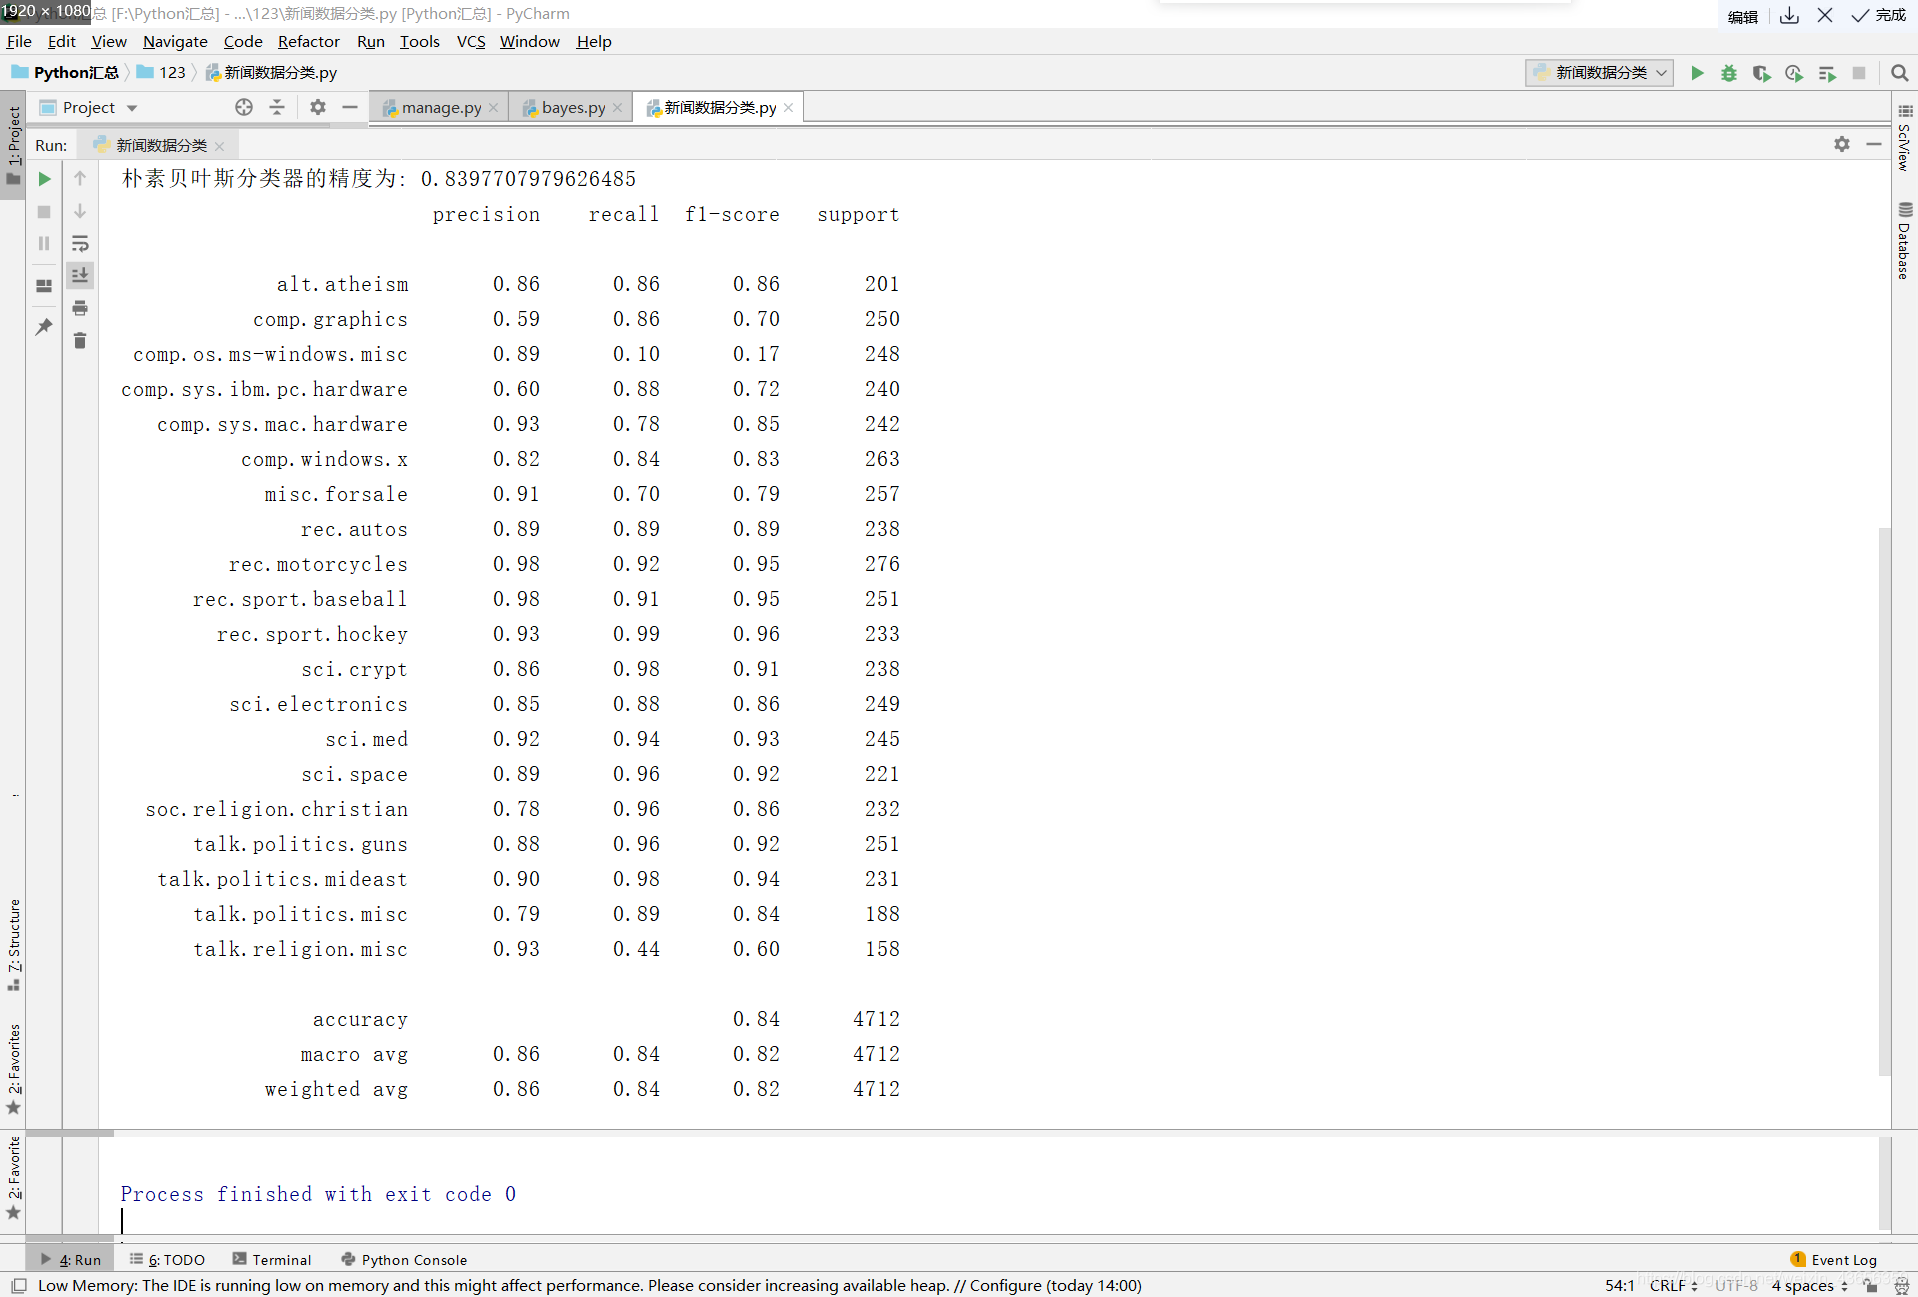1918x1297 pixels.
Task: Pause output in the Run panel
Action: (x=44, y=244)
